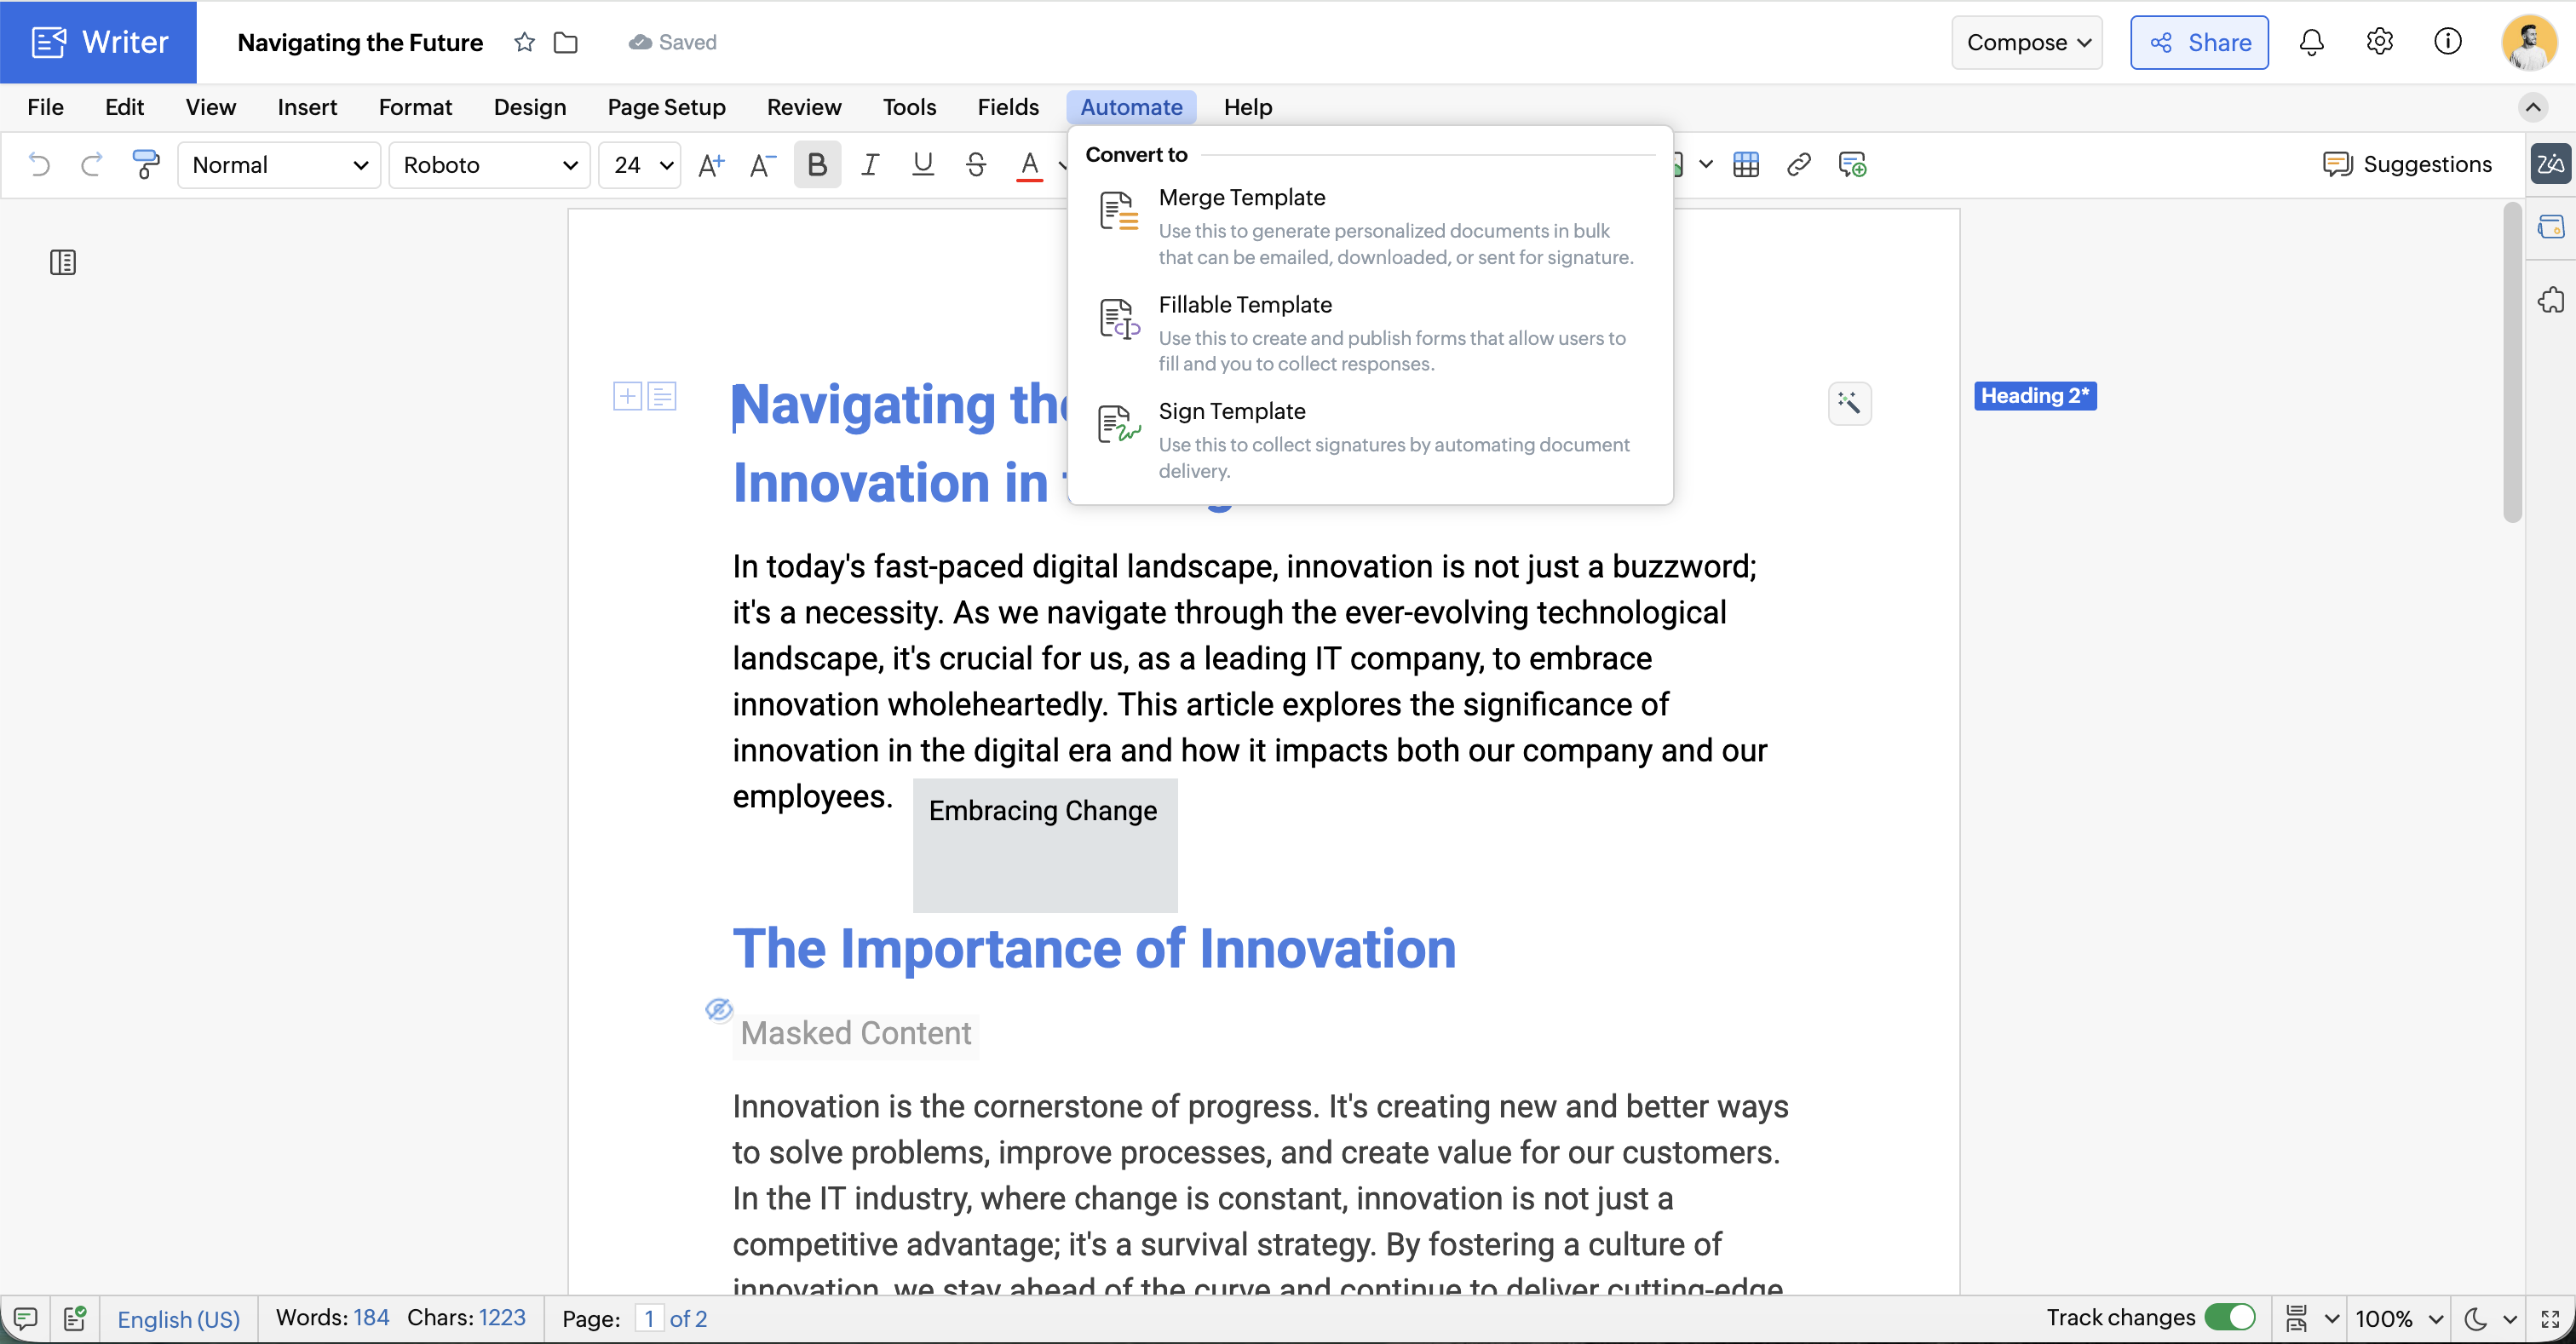Image resolution: width=2576 pixels, height=1344 pixels.
Task: Open the Page Setup menu
Action: point(666,107)
